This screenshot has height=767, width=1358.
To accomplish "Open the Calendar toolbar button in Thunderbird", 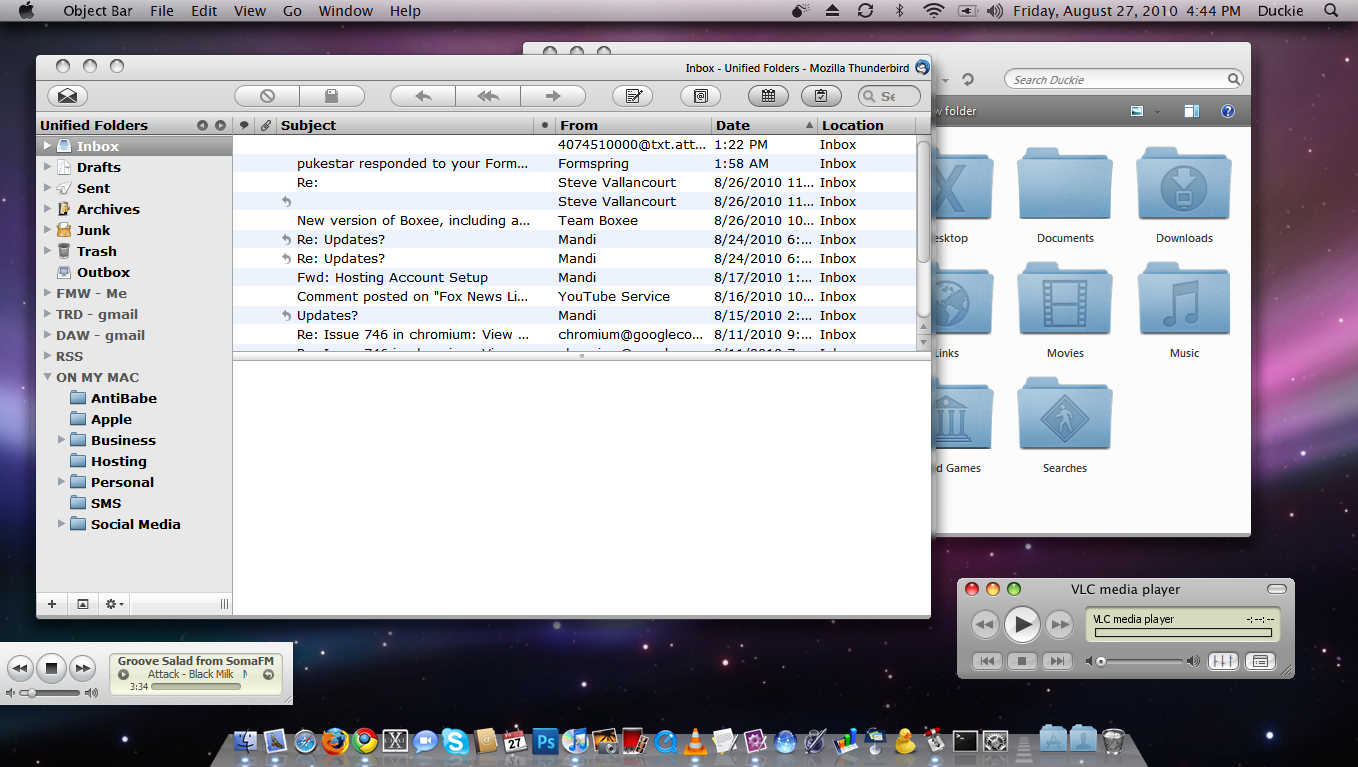I will click(x=769, y=96).
